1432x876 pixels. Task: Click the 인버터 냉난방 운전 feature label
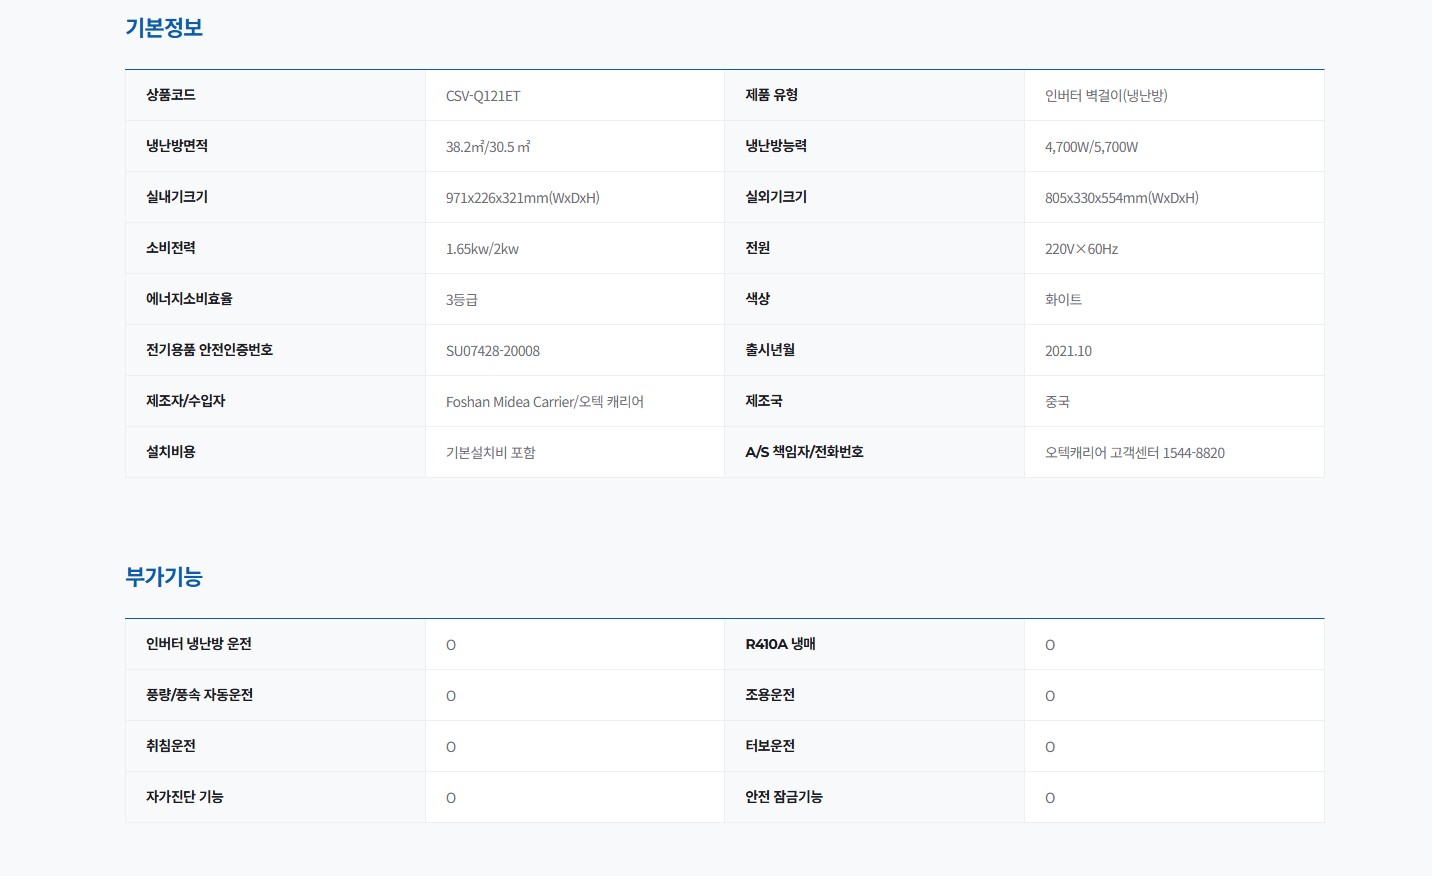click(x=199, y=644)
